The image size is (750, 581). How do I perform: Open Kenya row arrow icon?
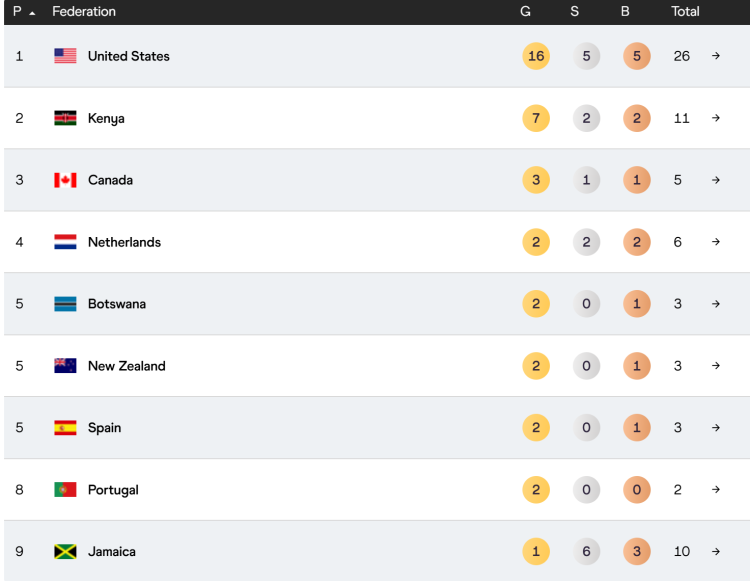[716, 118]
